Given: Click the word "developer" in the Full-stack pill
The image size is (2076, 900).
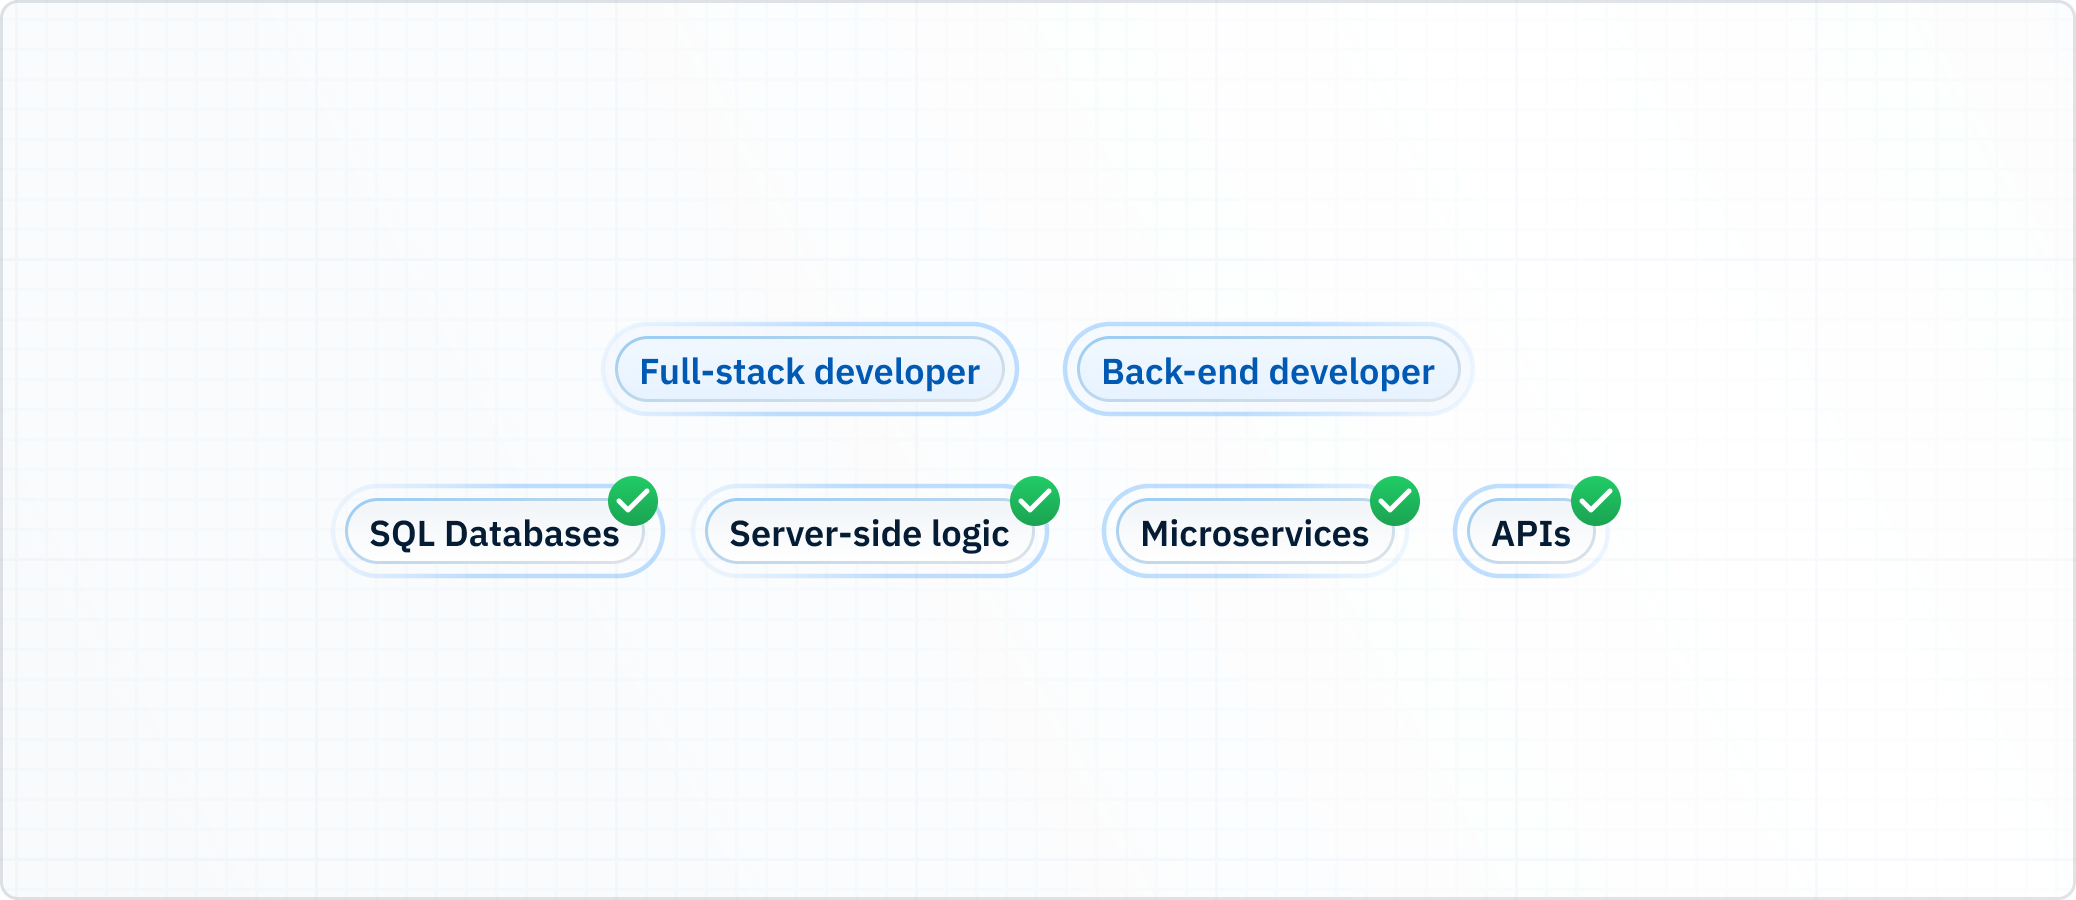Looking at the screenshot, I should tap(897, 372).
